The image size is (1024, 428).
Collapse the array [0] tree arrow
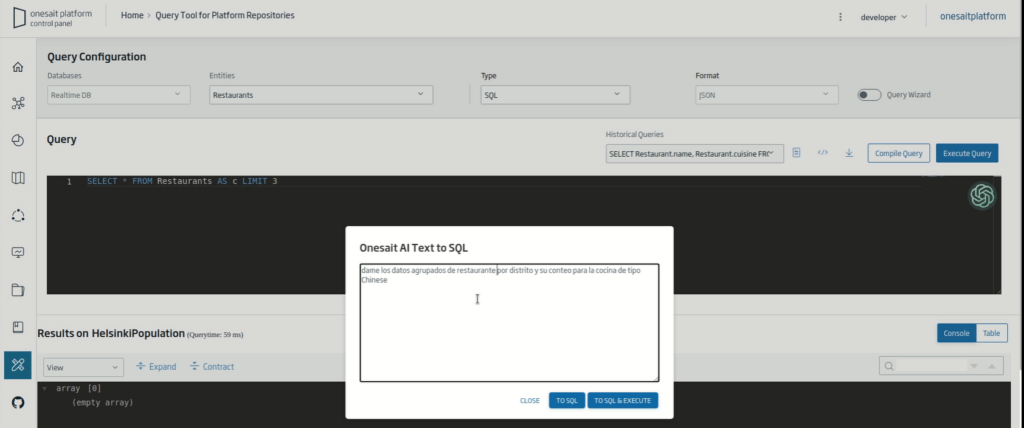click(44, 388)
